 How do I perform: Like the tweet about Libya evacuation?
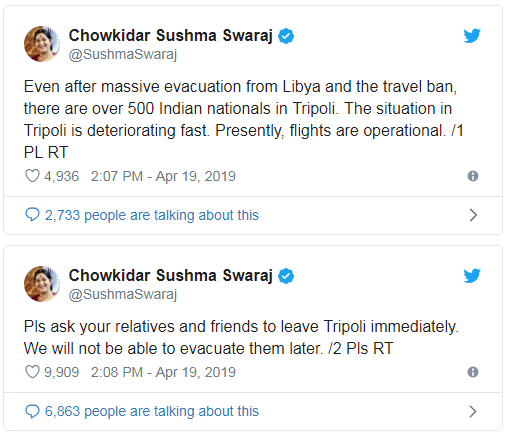32,176
